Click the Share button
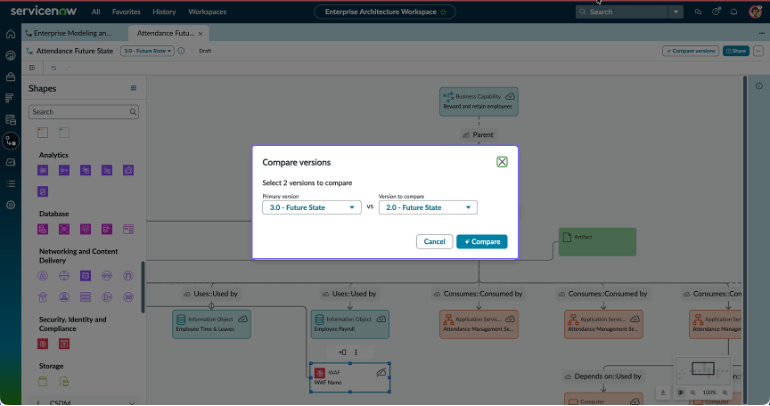The image size is (770, 406). click(x=736, y=51)
